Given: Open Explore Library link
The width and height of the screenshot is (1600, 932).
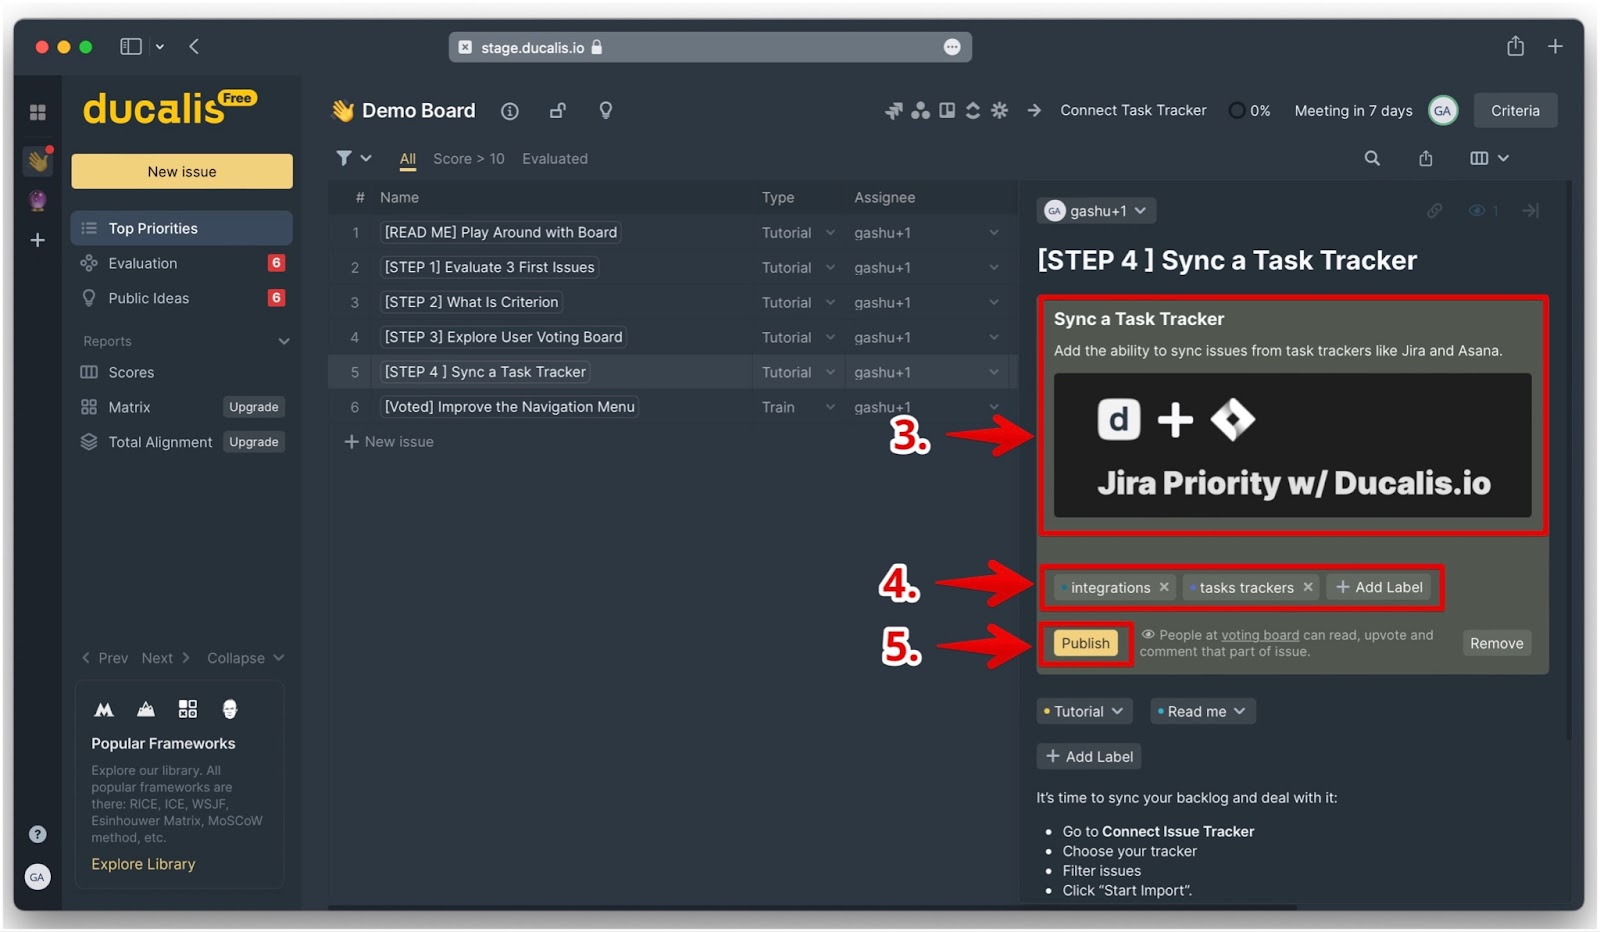Looking at the screenshot, I should tap(143, 864).
